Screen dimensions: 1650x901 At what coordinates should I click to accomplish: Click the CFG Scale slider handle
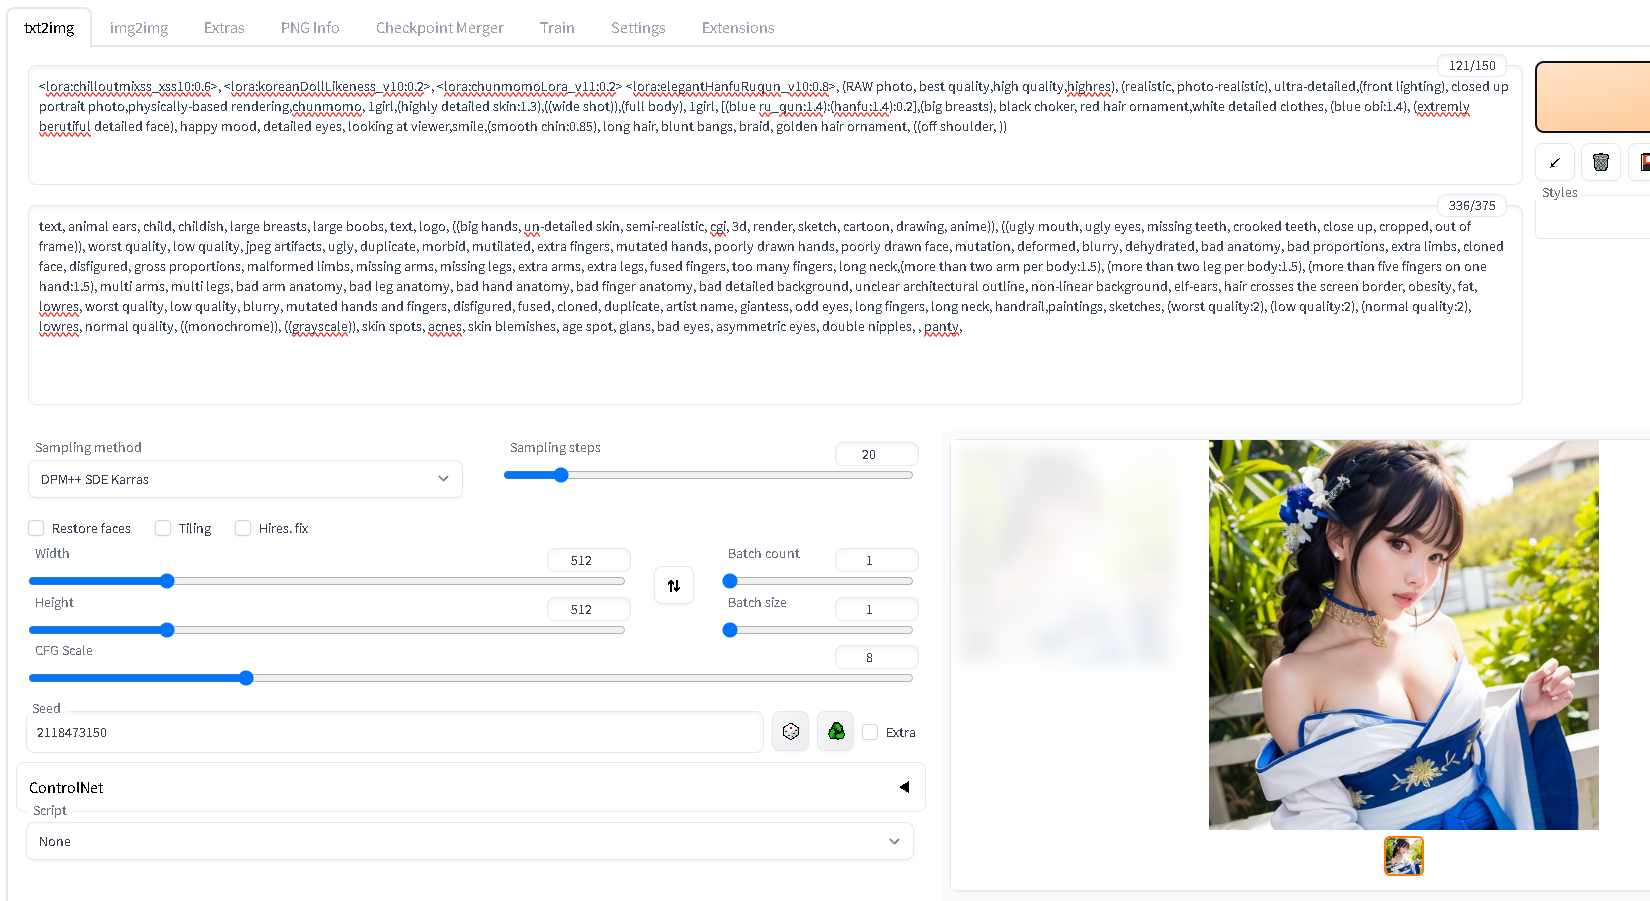tap(246, 678)
